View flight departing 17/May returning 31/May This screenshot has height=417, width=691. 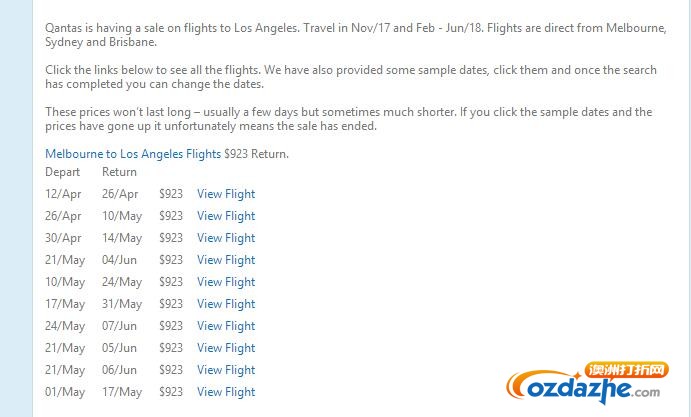pos(226,304)
